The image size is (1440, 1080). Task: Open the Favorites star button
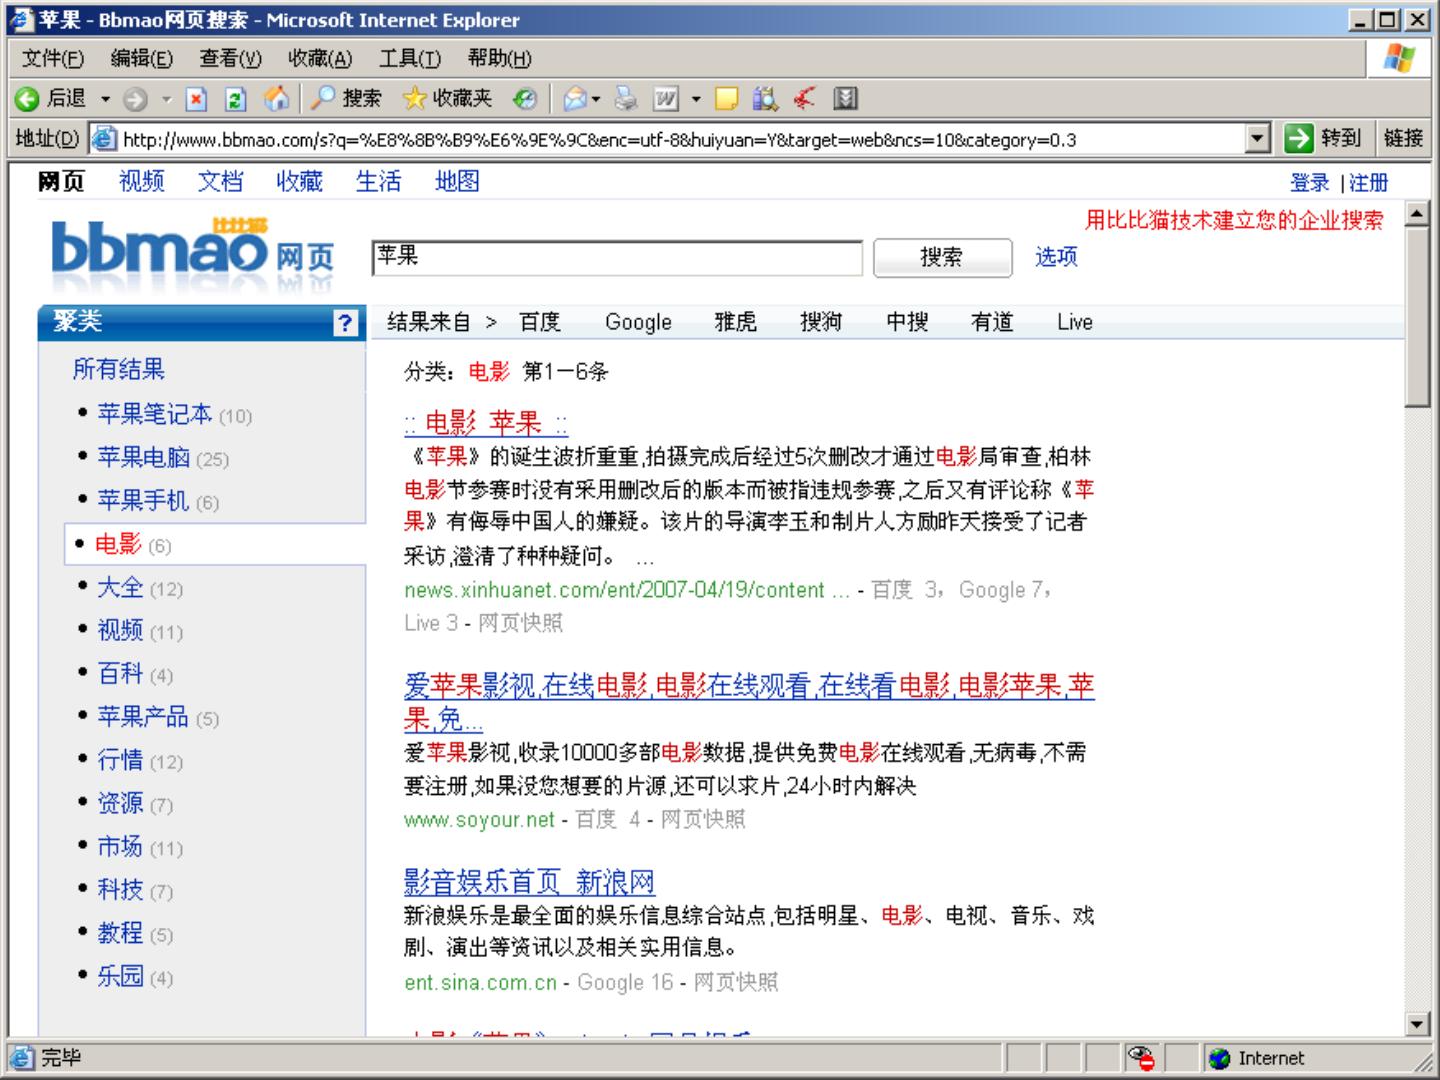click(x=448, y=98)
